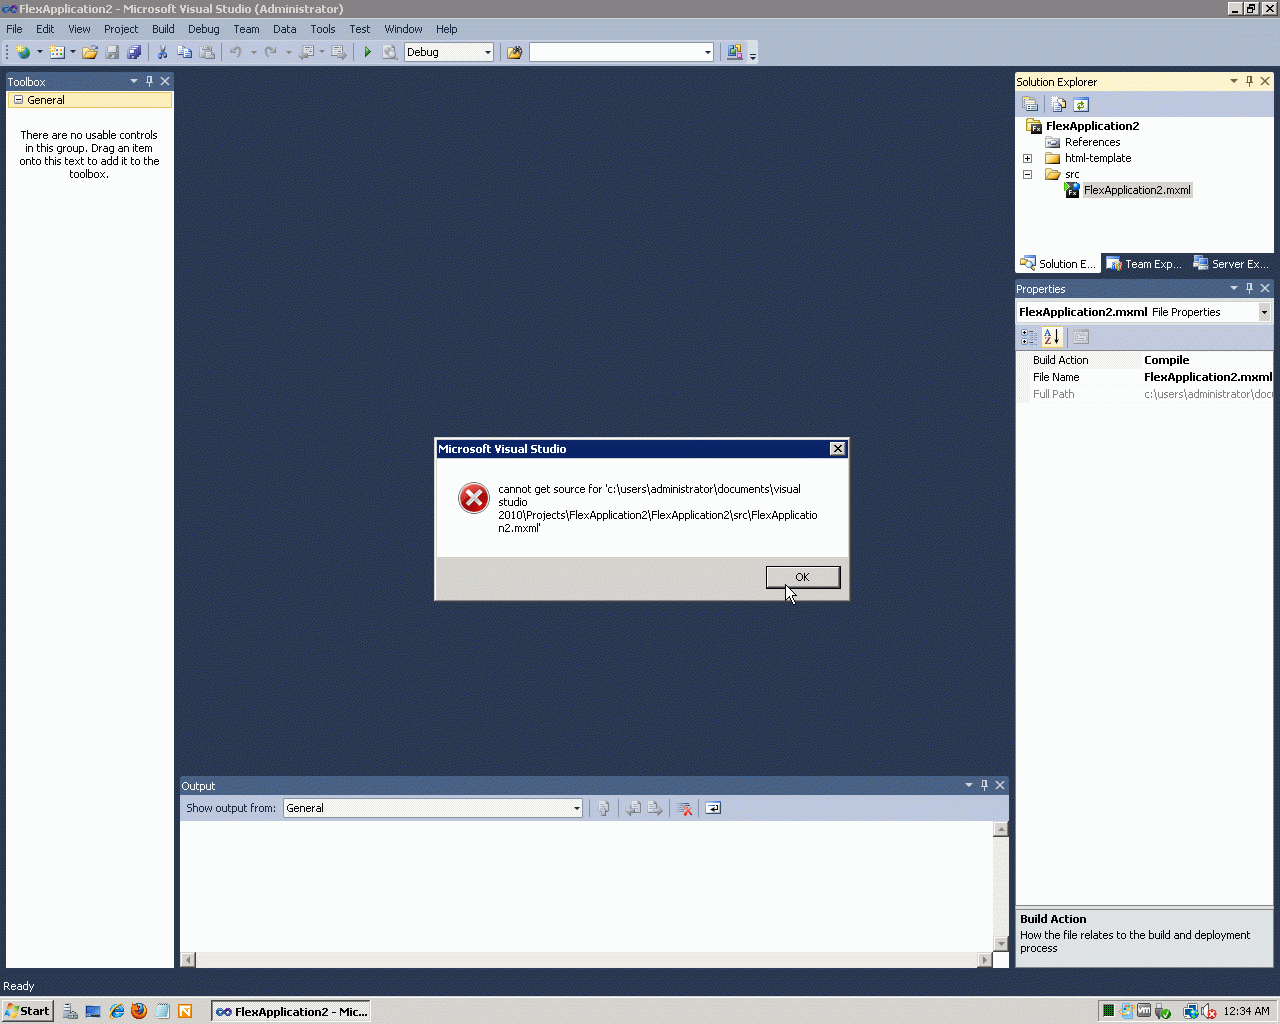Click the Property Pages icon in Properties
Screen dimensions: 1280x1024
click(x=1081, y=337)
